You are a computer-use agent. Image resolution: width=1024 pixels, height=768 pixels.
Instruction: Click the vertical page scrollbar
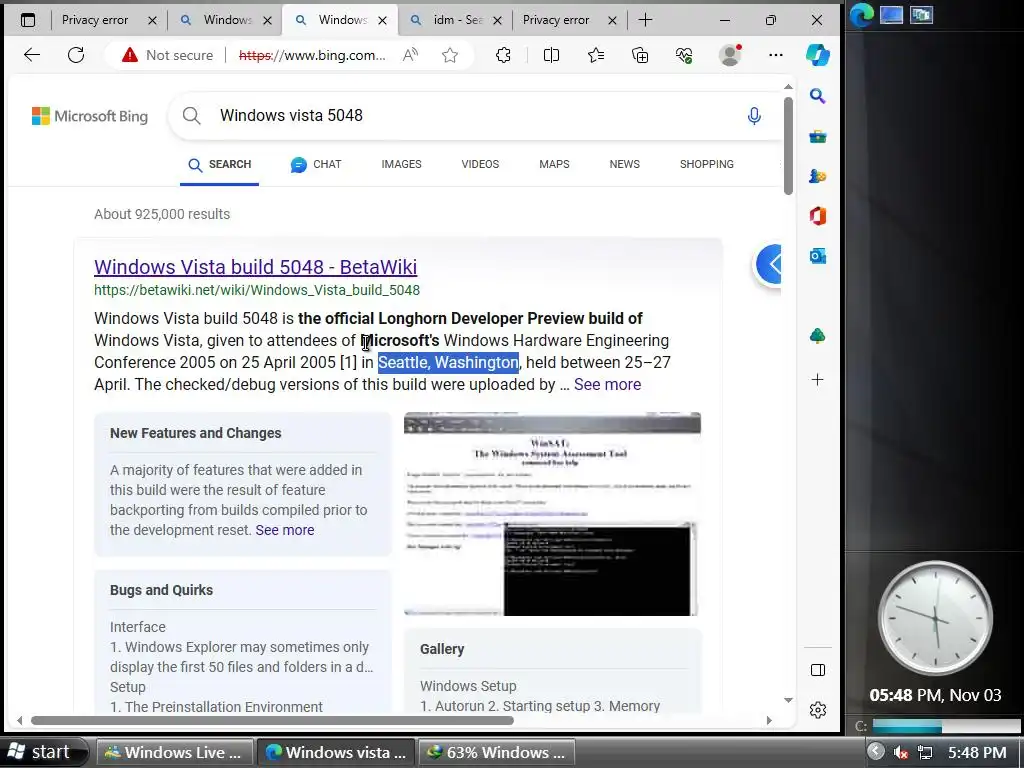pos(788,146)
